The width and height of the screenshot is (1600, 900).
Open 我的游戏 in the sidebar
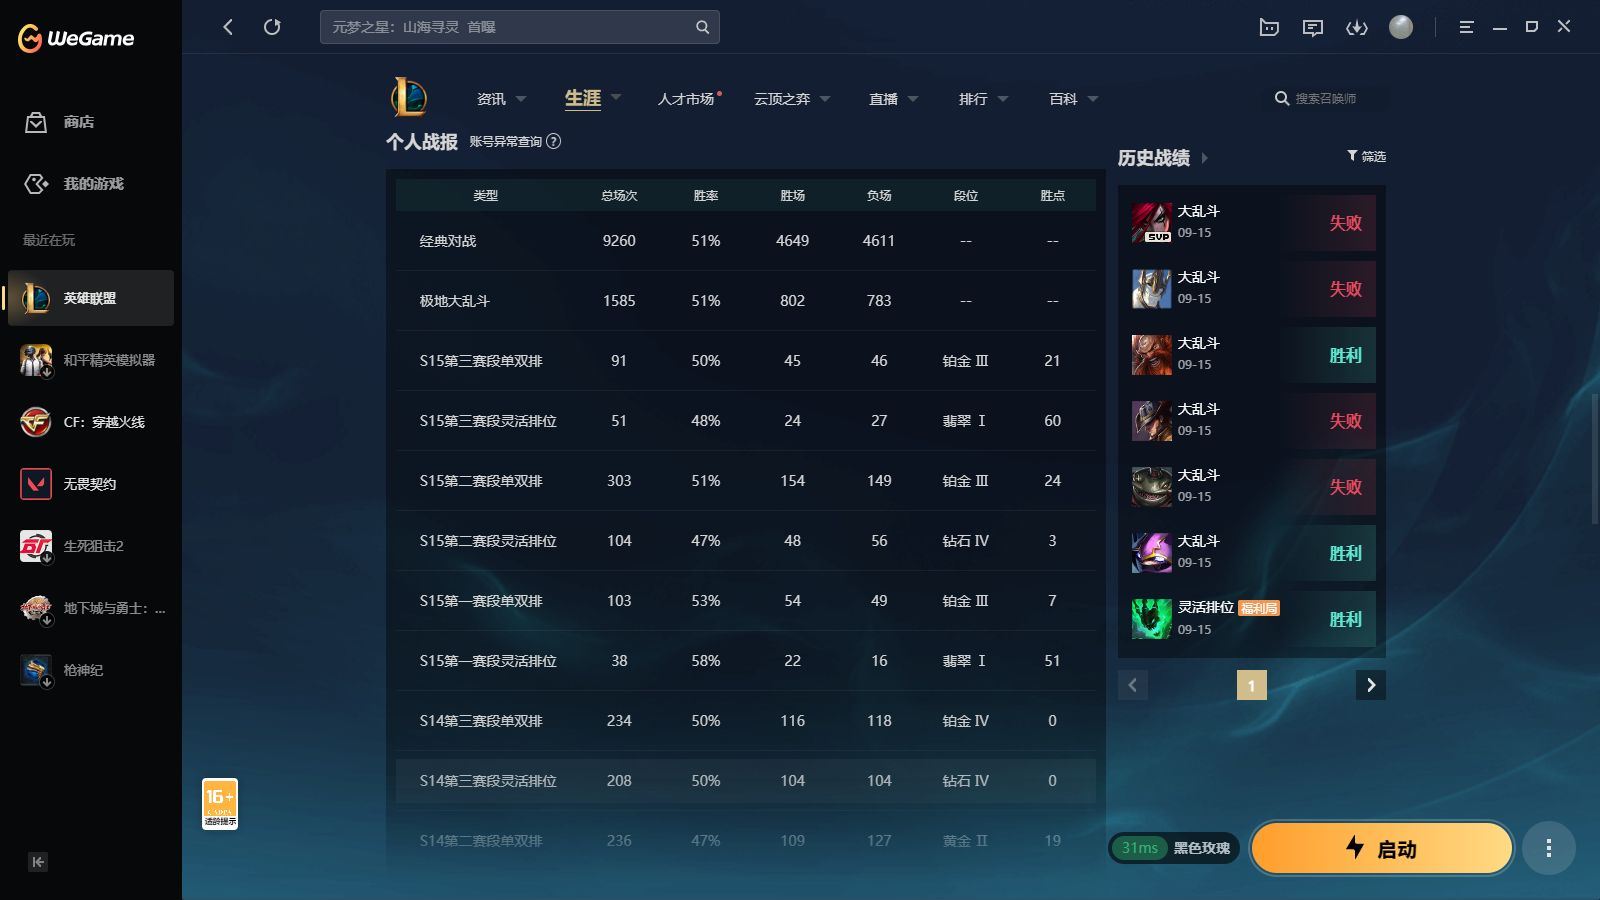tap(36, 184)
